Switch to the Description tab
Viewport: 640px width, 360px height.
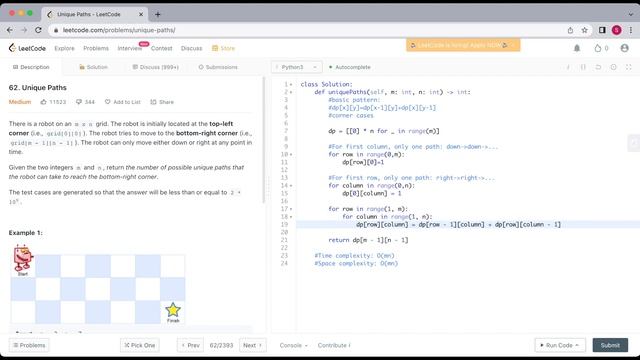(31, 67)
